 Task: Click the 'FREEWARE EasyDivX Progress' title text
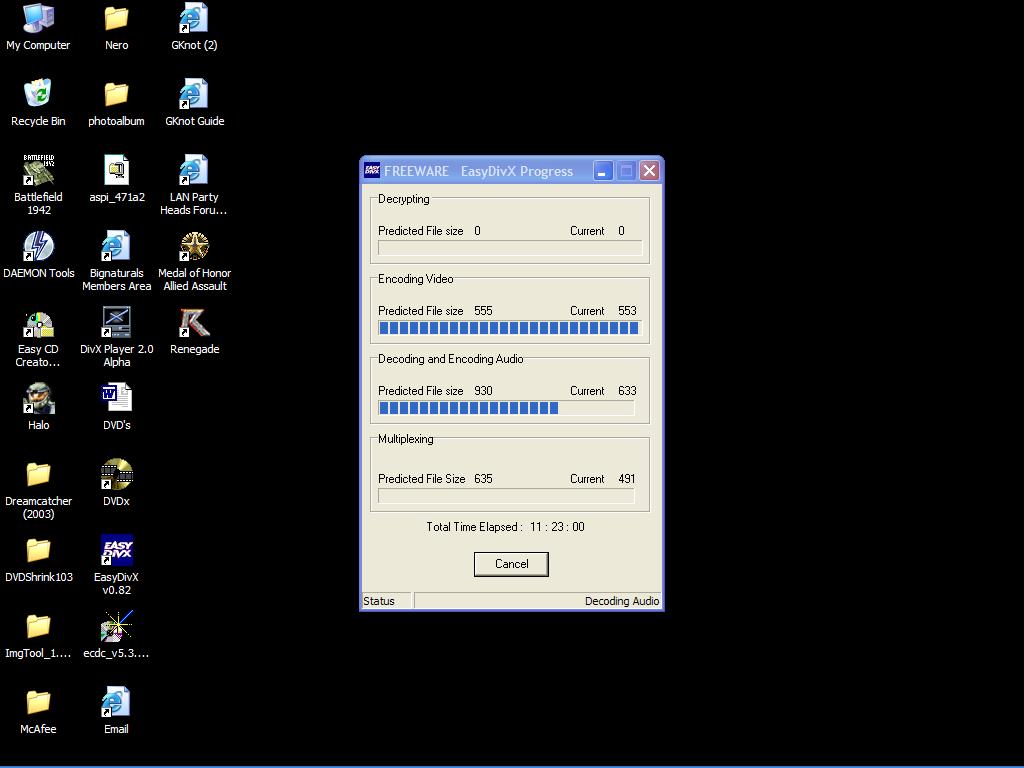479,171
